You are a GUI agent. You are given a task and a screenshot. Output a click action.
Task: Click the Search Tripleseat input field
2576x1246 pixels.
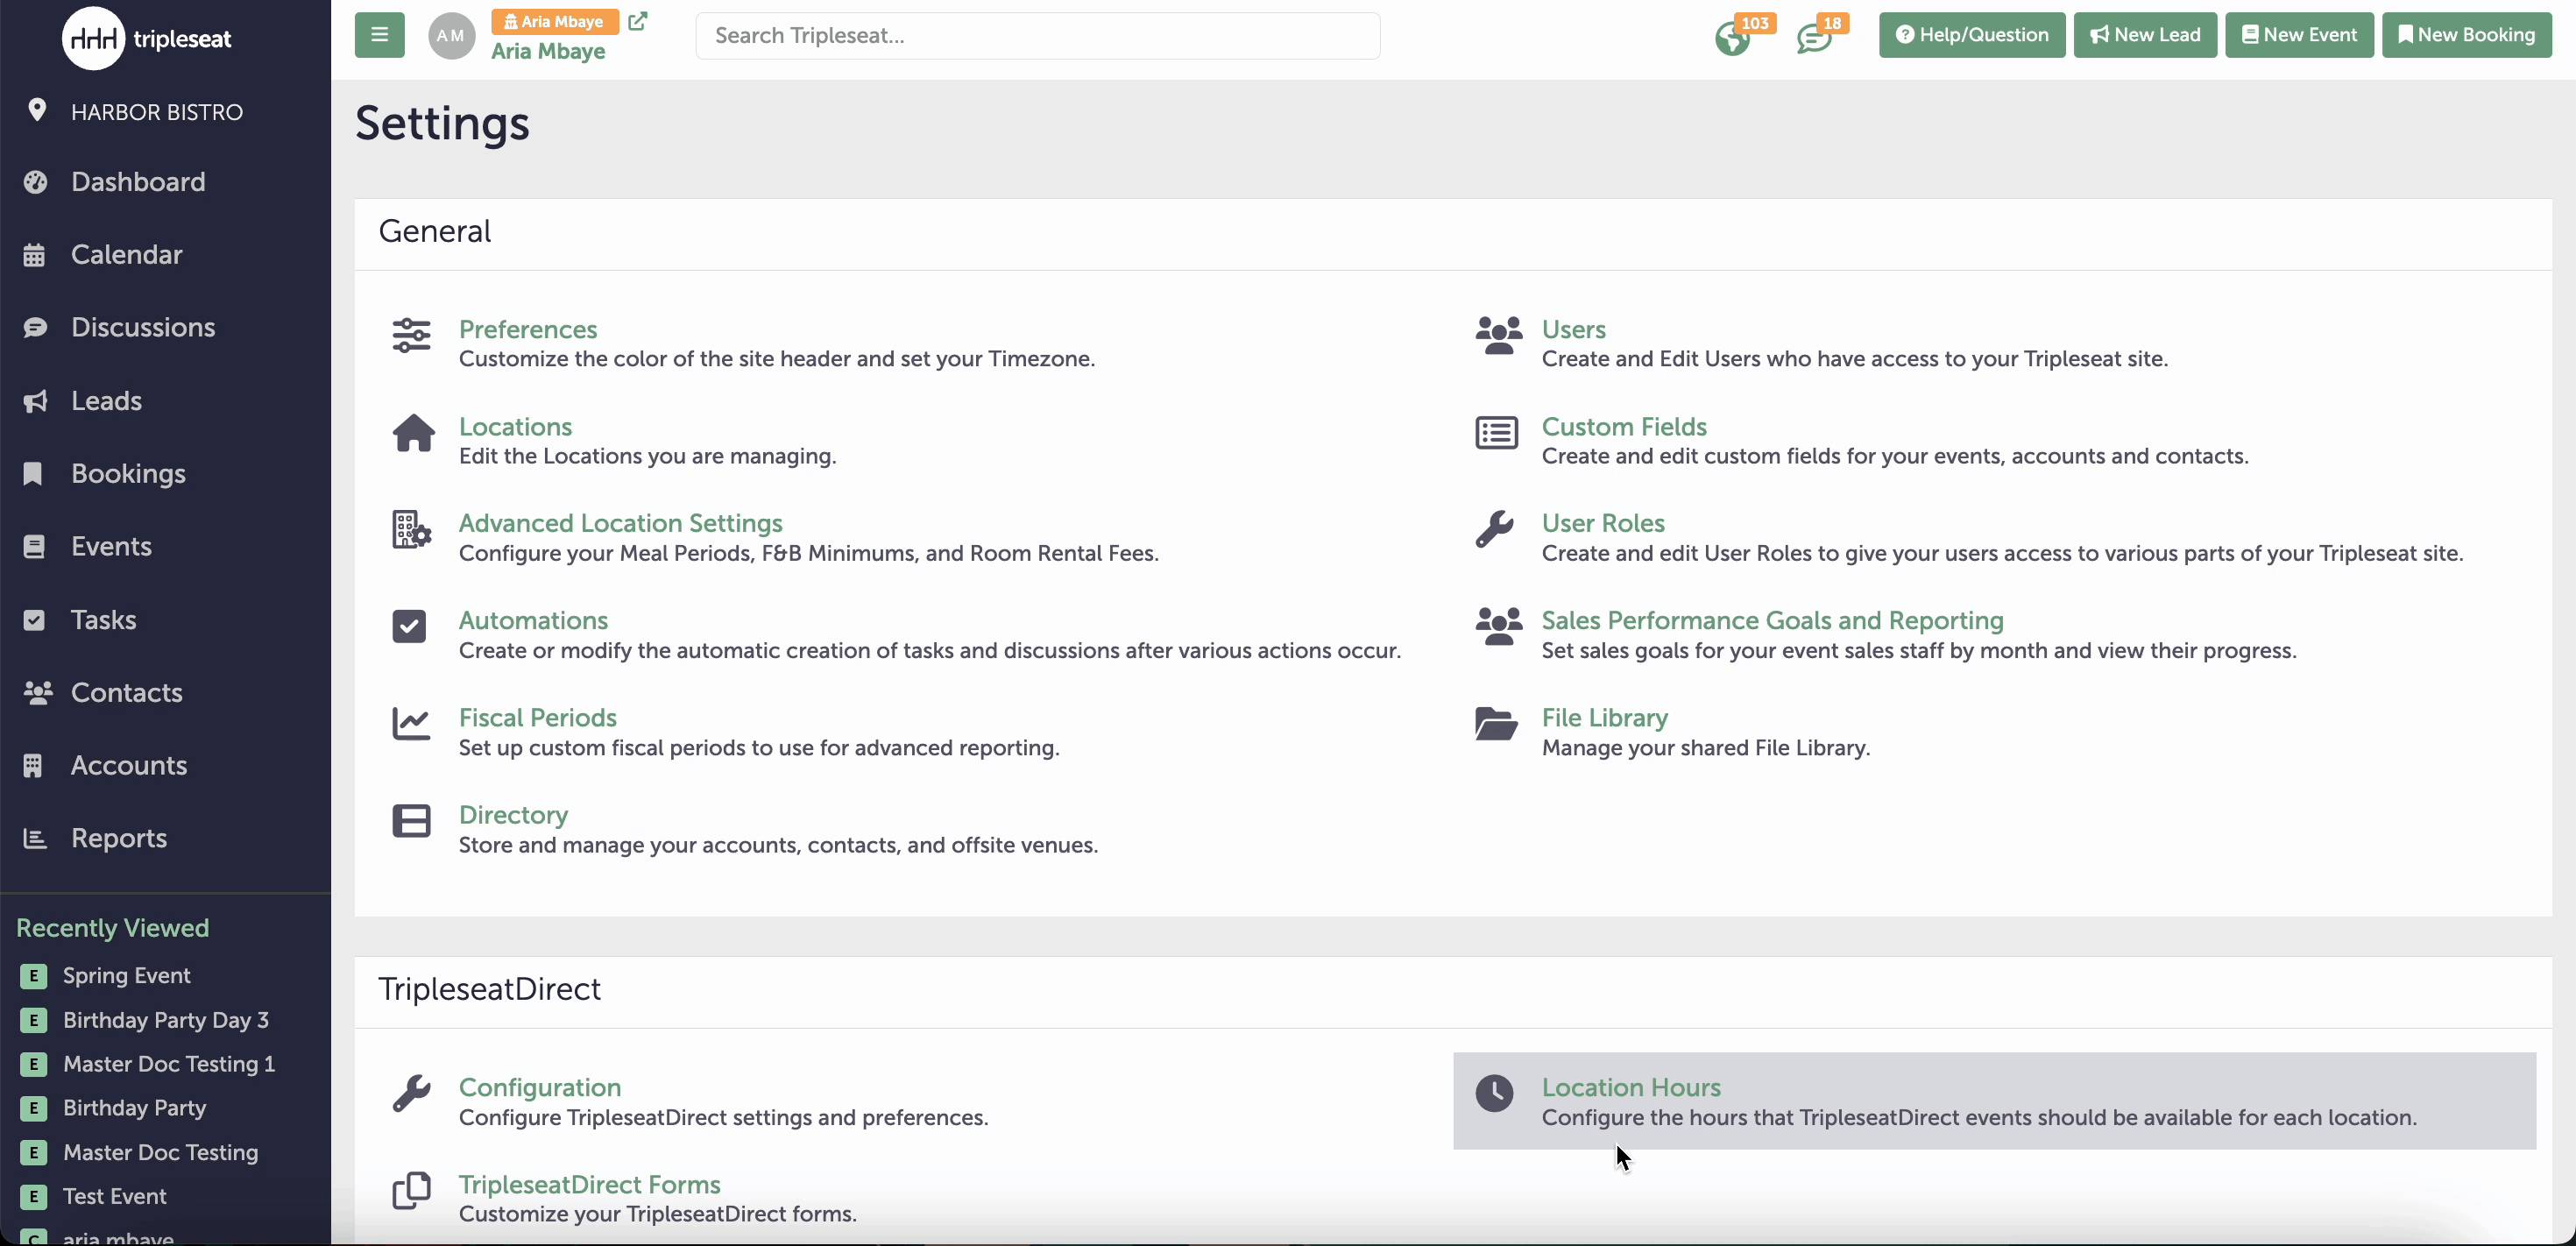pos(1037,36)
